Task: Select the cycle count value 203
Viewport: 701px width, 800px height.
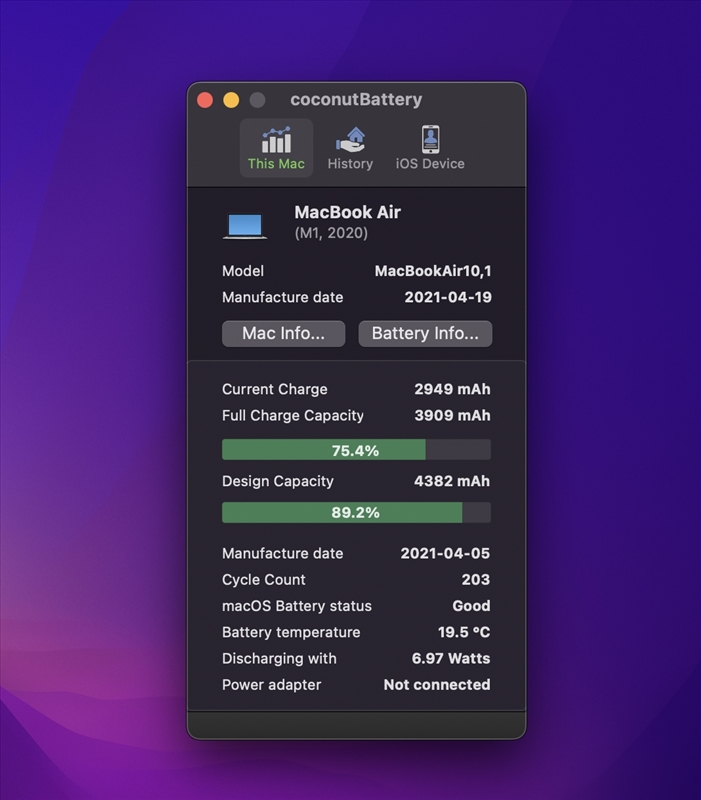Action: pos(475,580)
